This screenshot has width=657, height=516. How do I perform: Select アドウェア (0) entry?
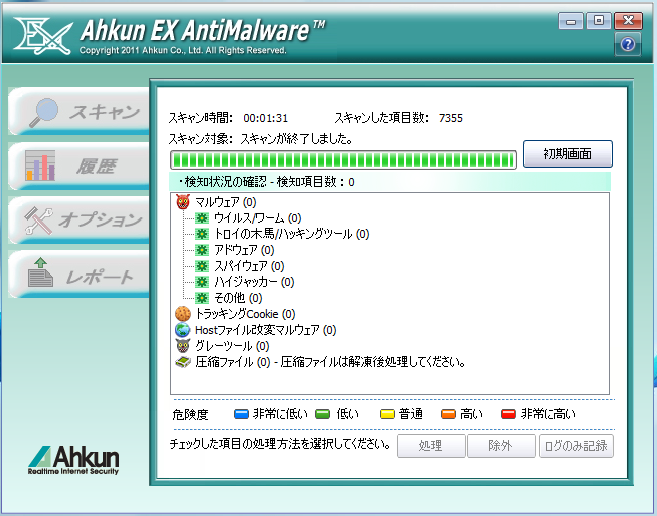point(244,250)
